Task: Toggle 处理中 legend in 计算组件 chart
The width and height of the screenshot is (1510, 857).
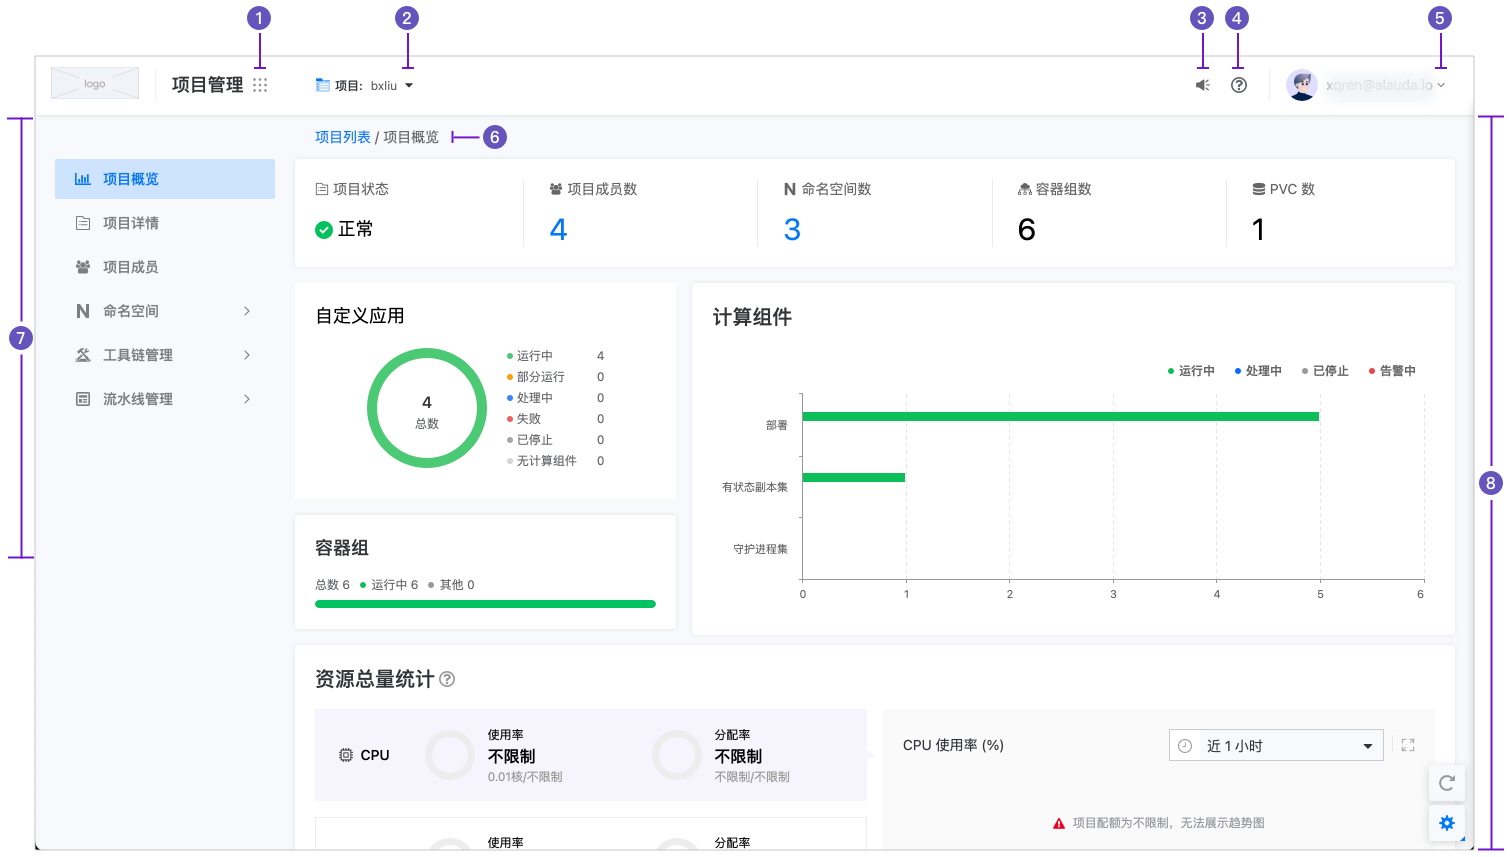Action: point(1258,371)
